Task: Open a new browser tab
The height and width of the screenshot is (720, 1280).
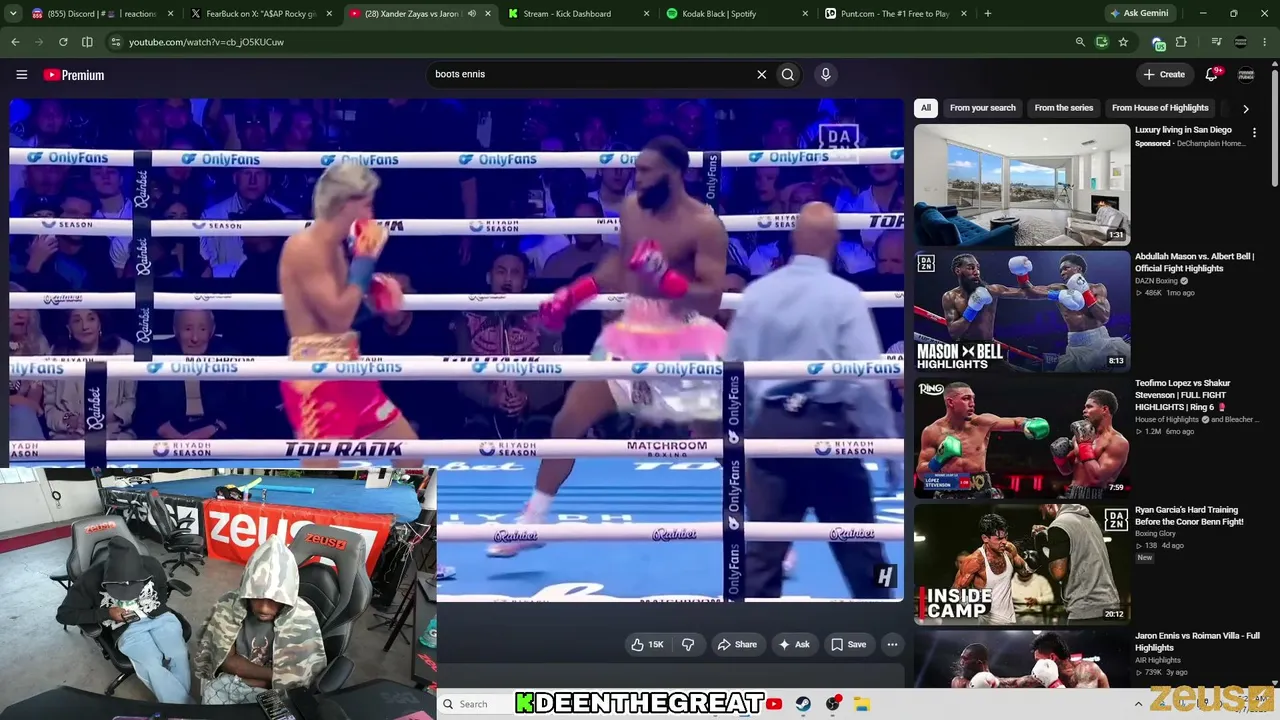Action: tap(987, 14)
